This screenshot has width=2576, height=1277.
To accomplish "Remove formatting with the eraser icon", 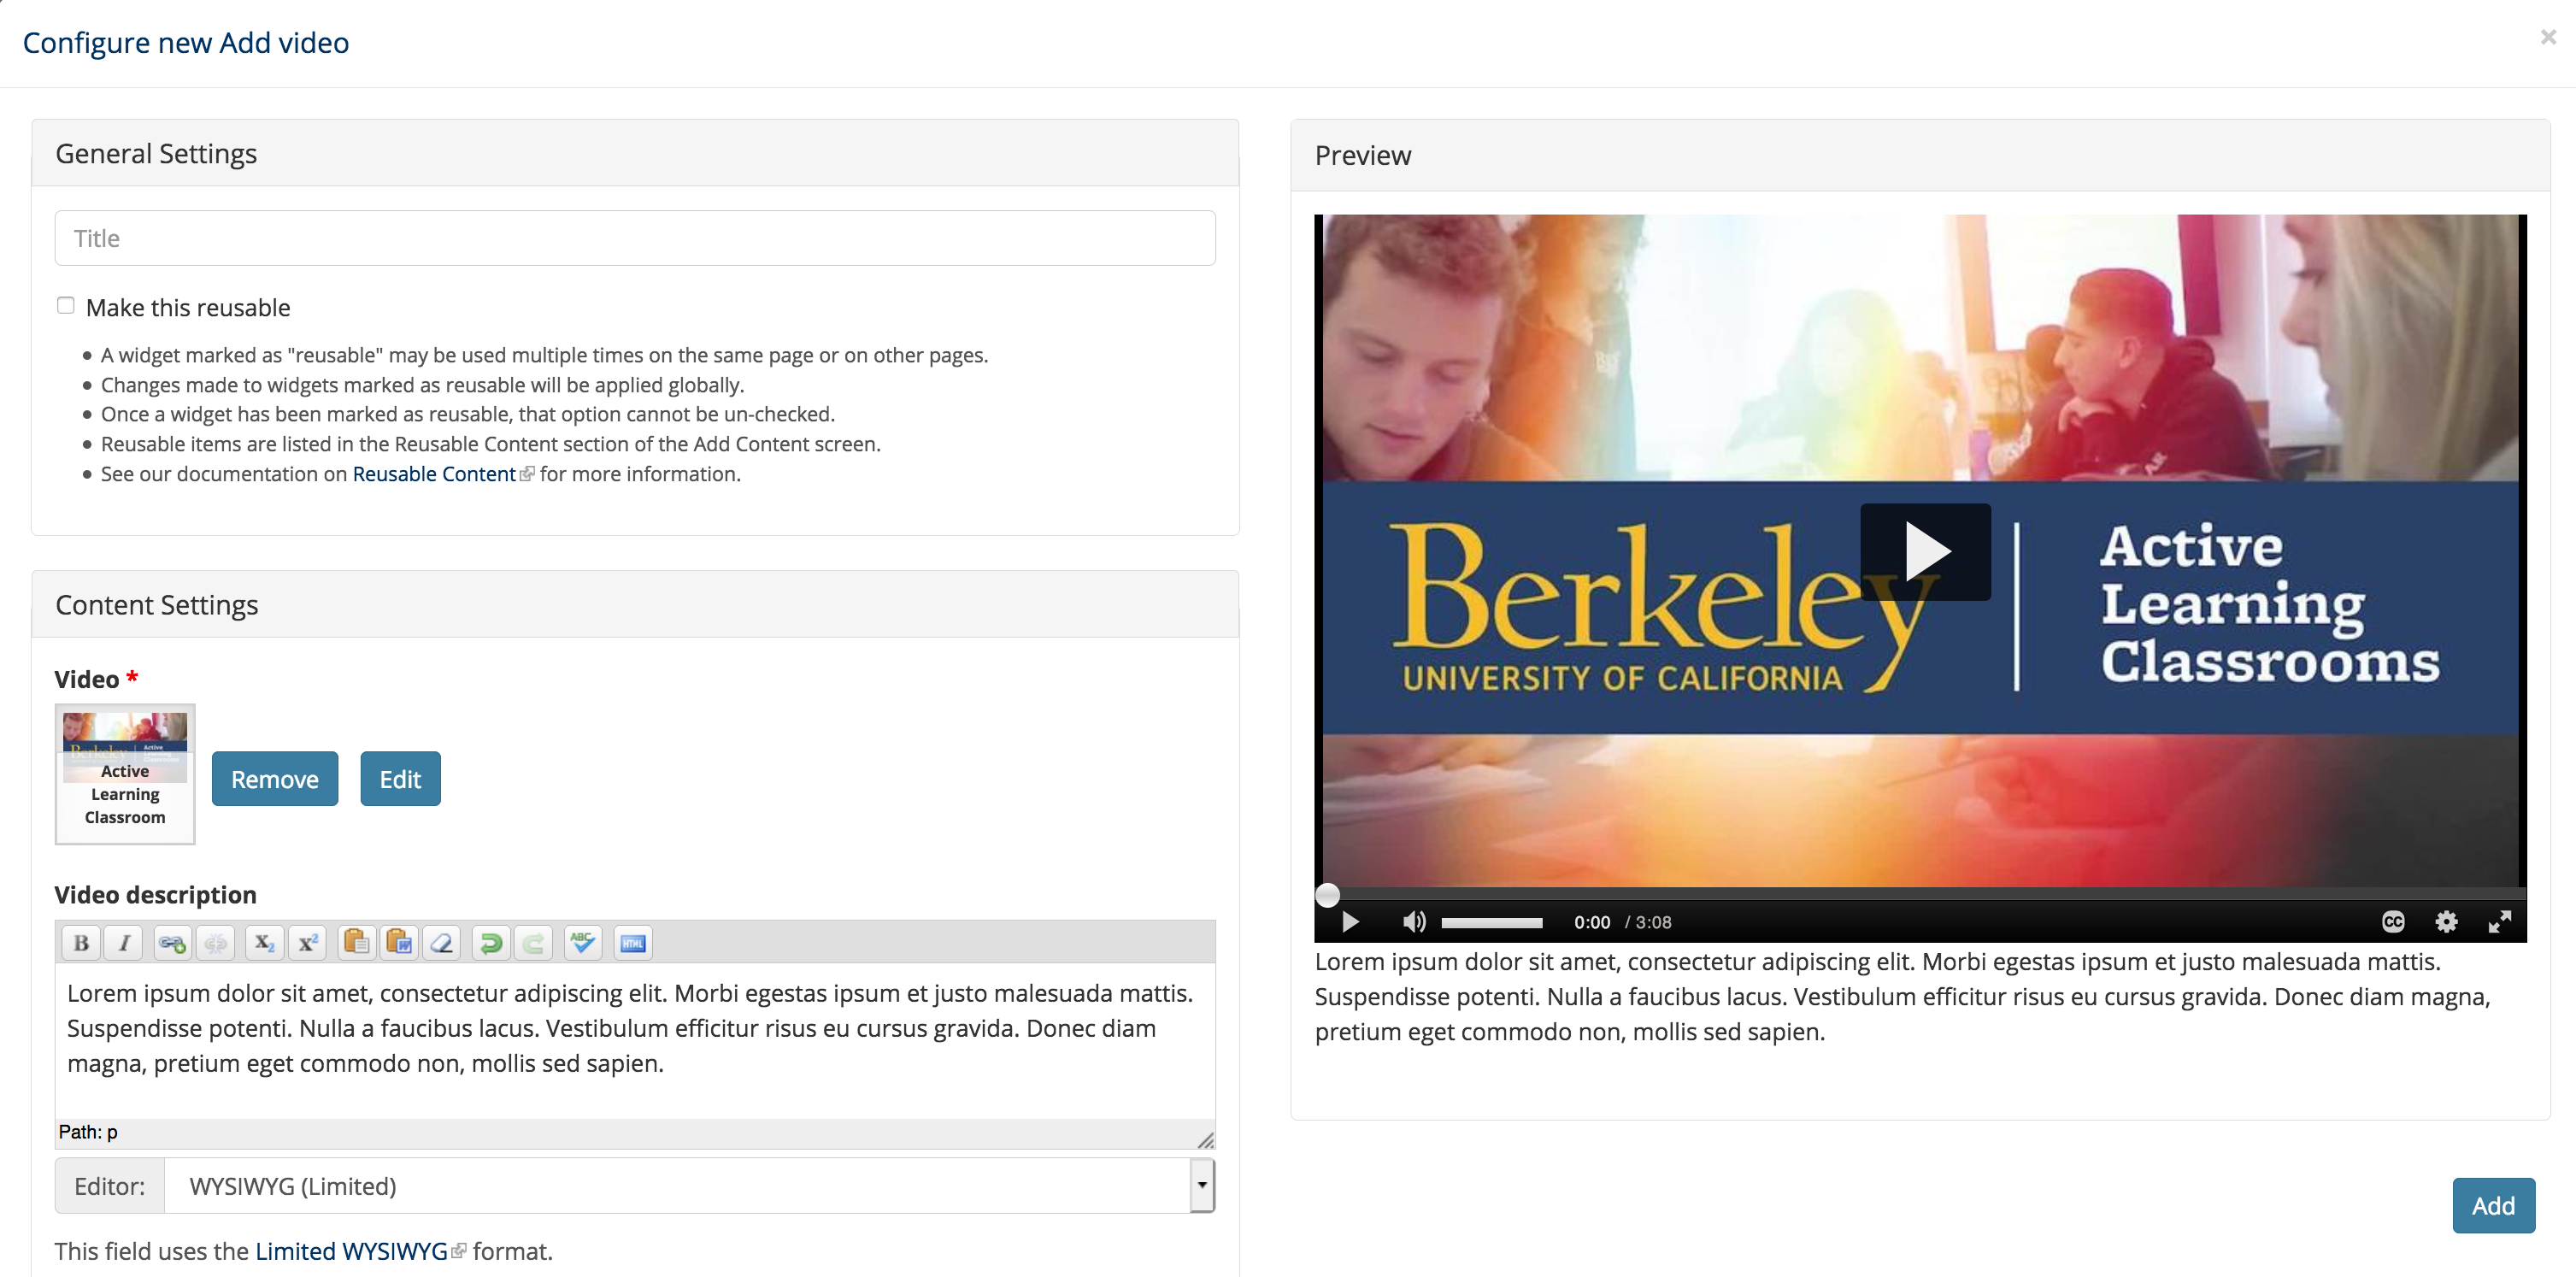I will point(440,941).
